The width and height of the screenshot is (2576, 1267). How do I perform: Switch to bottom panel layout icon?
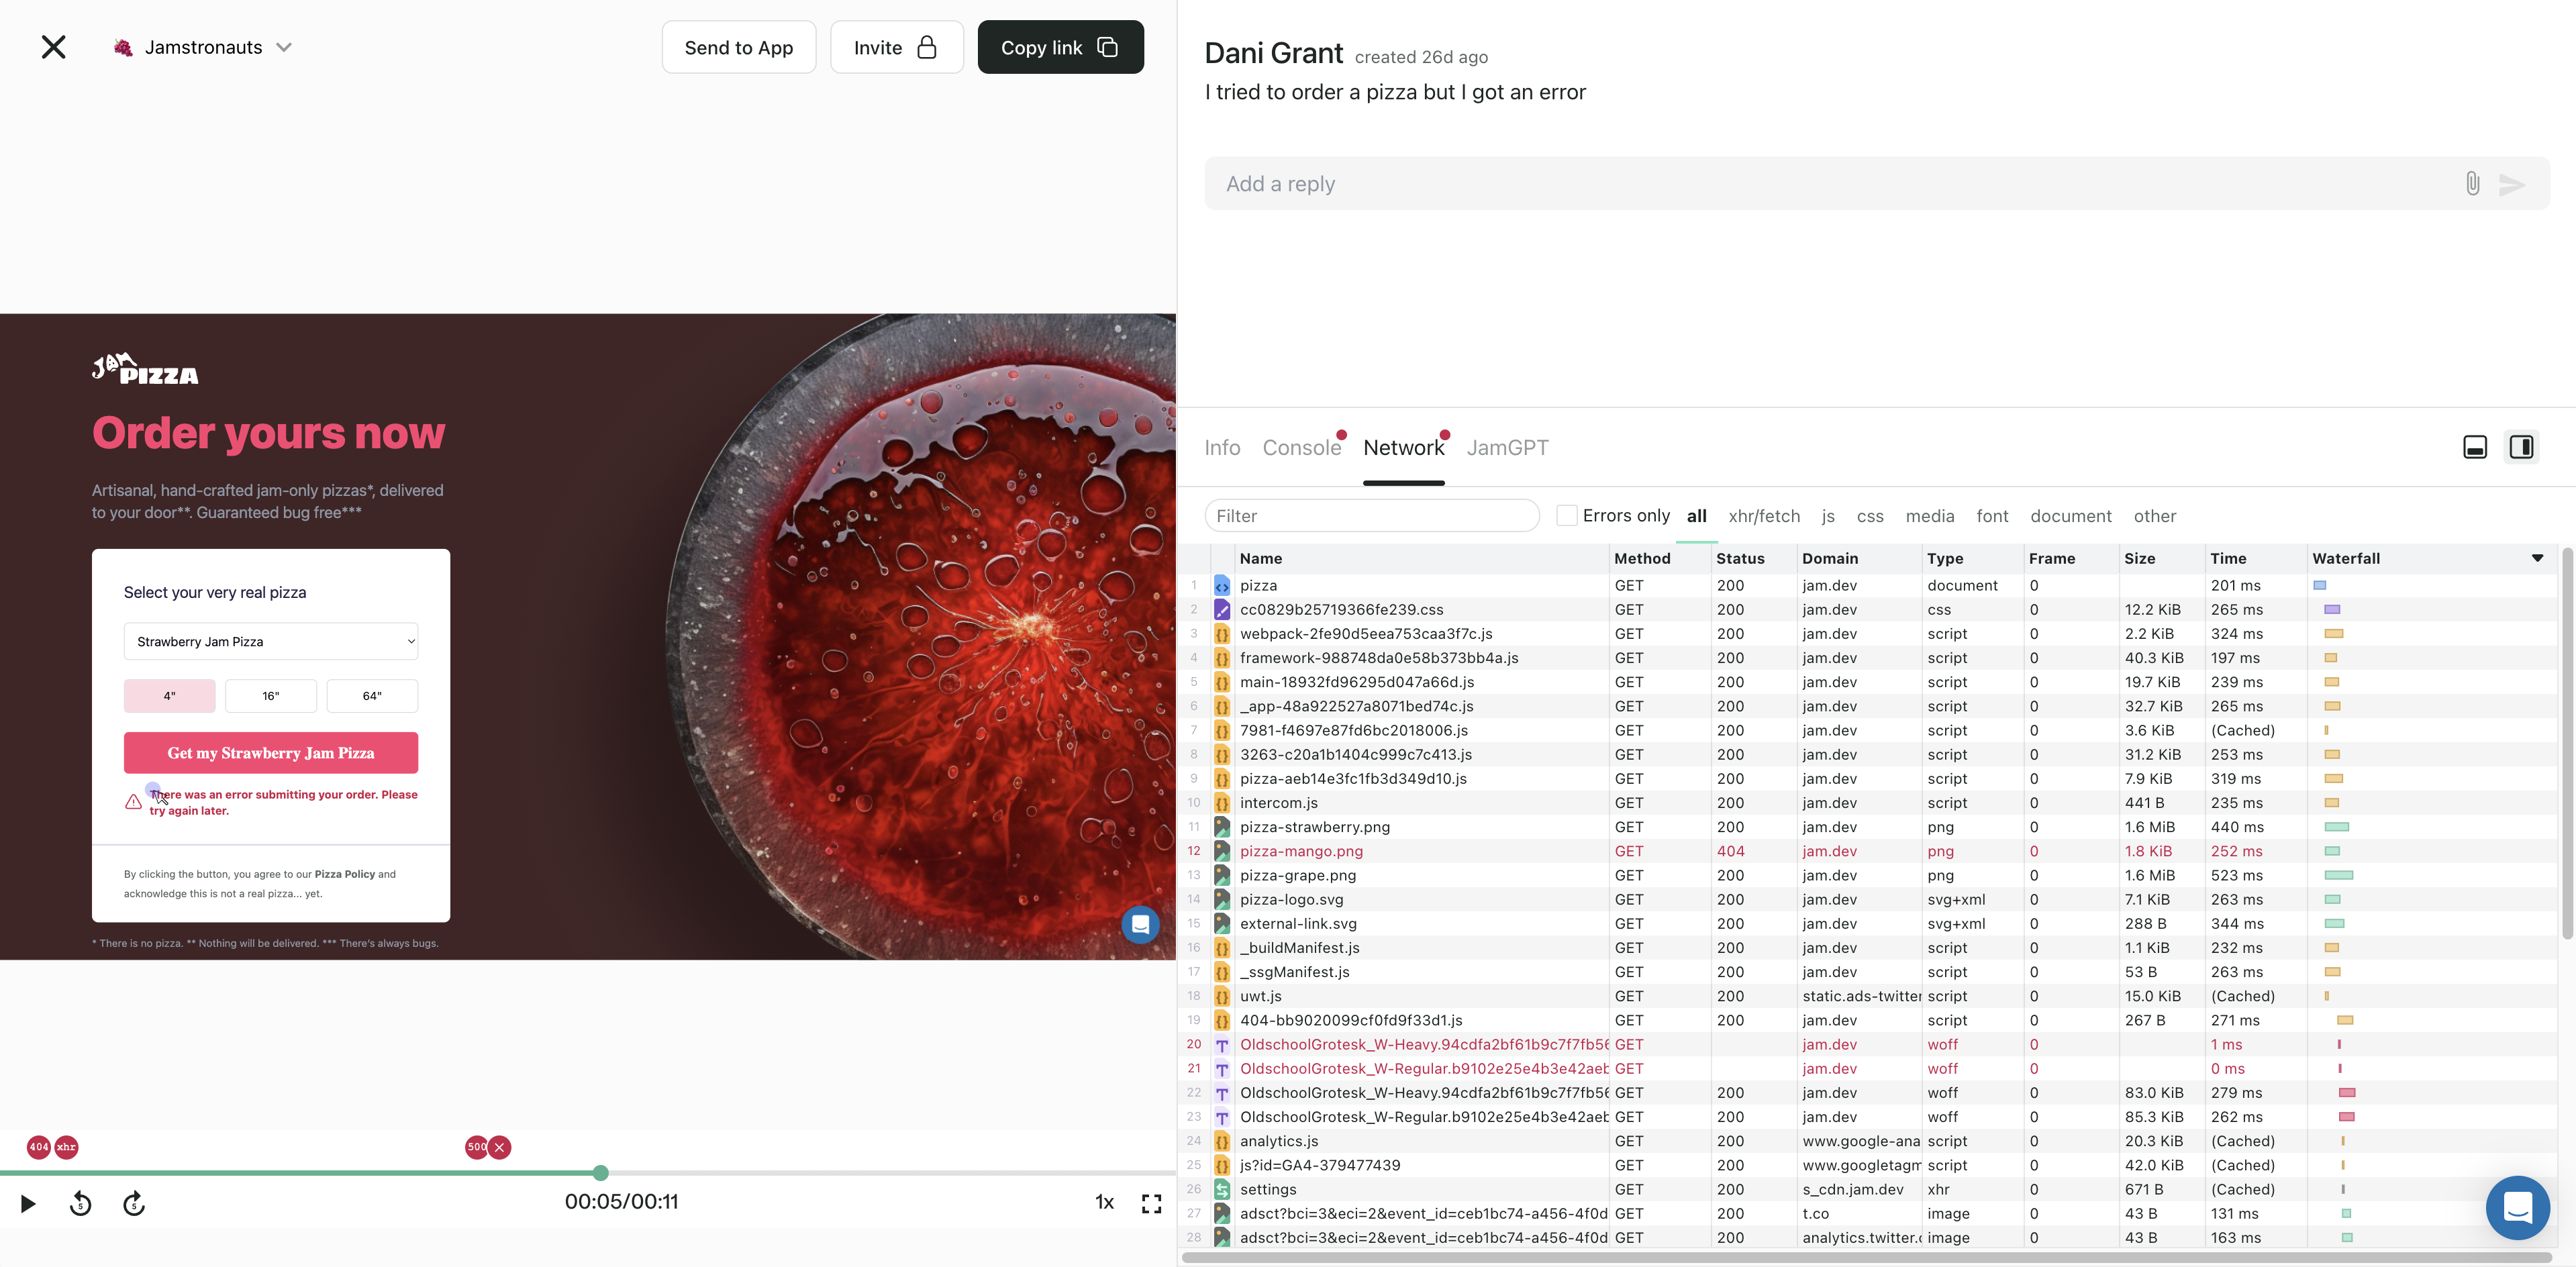coord(2474,447)
